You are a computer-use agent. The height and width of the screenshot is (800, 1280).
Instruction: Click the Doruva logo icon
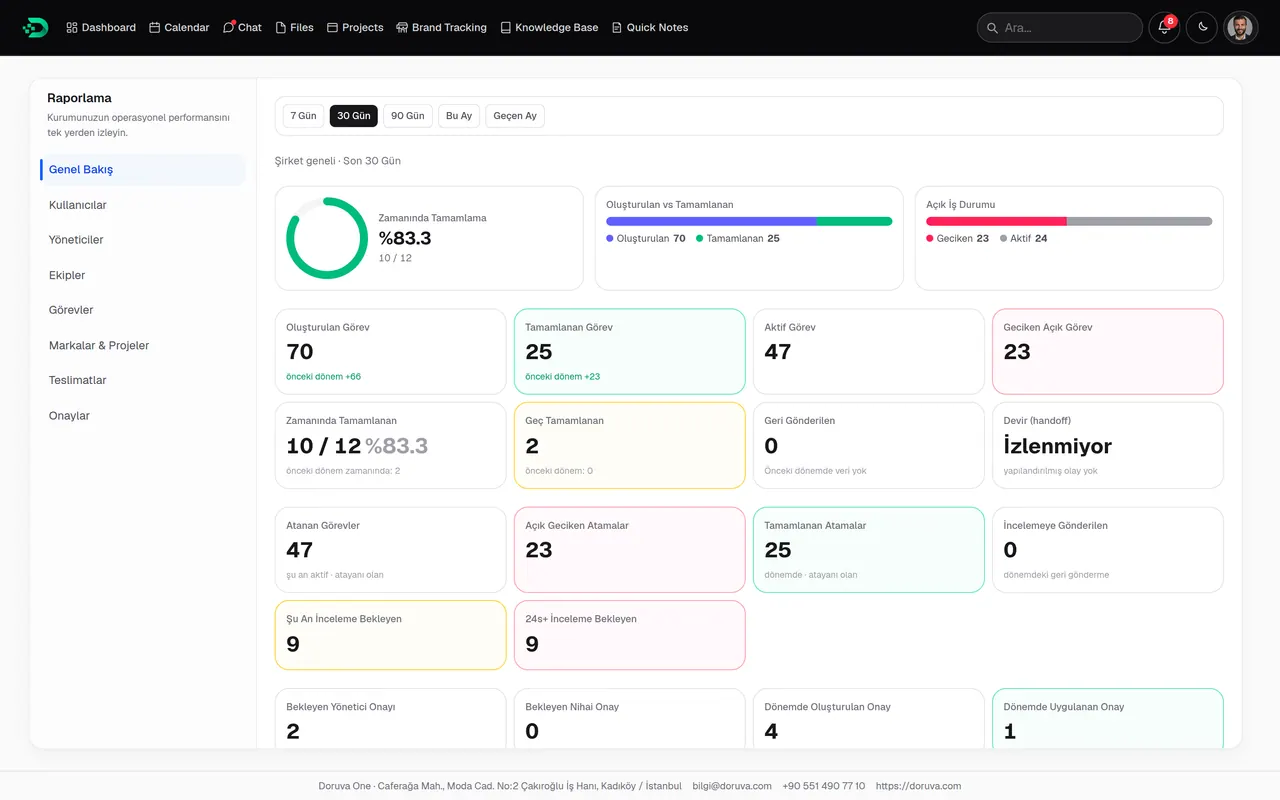click(35, 28)
